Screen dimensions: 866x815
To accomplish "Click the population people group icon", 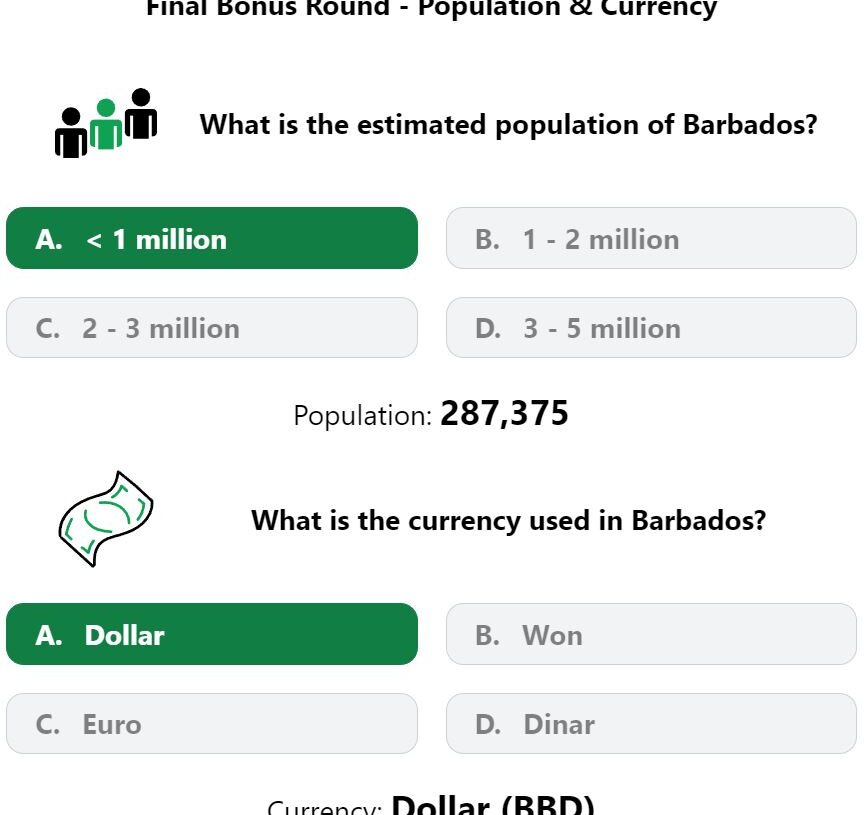I will [x=105, y=124].
